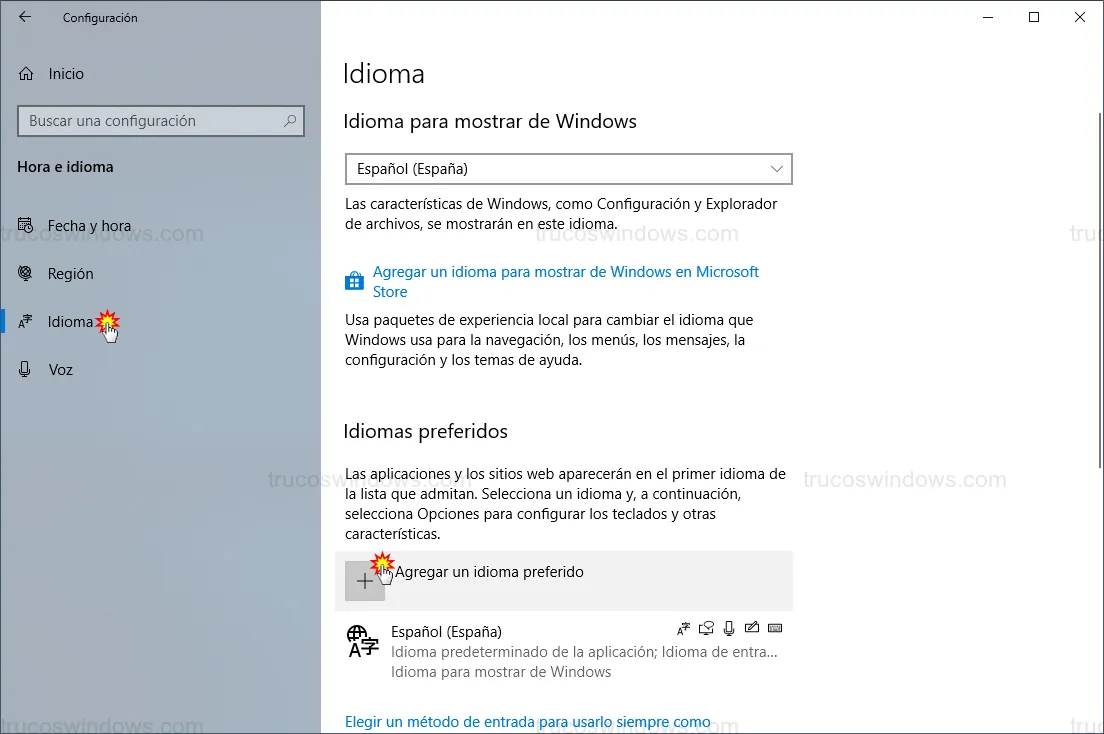Click the speech recognition microphone icon for Español
Screen dimensions: 1104x734
pos(729,629)
